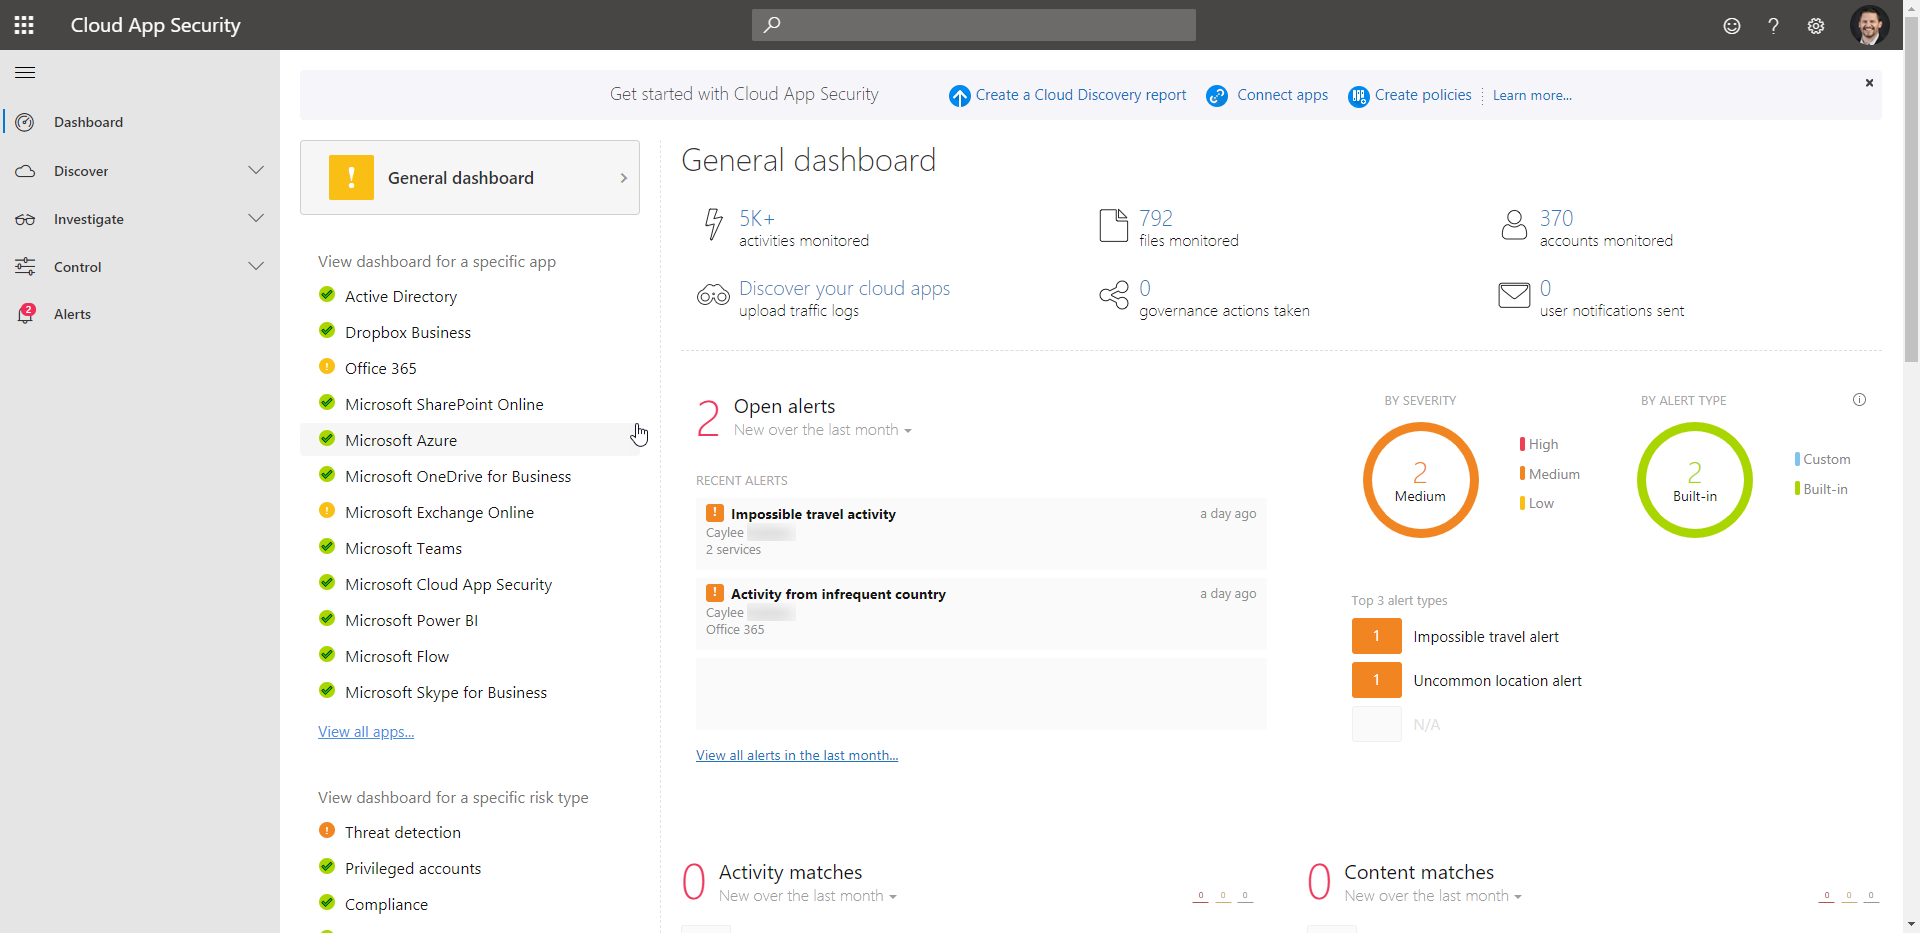Click the accounts monitored person icon
This screenshot has height=933, width=1920.
tap(1514, 225)
